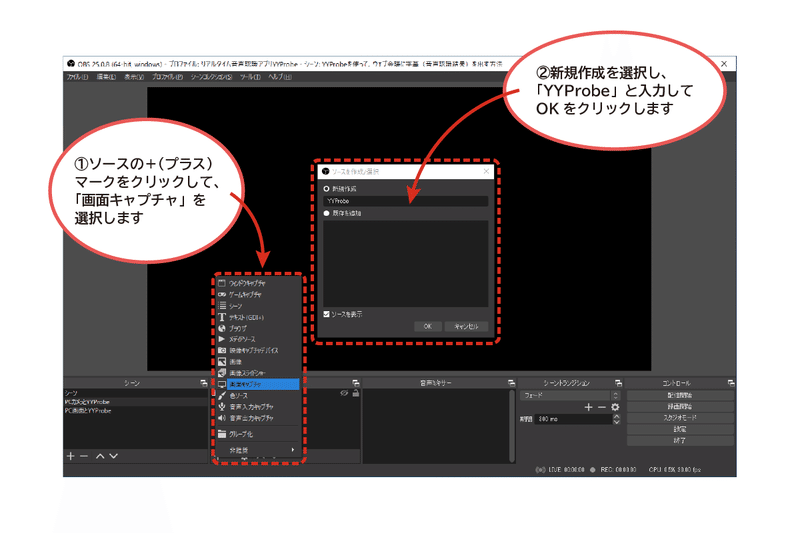Select Media Source play icon
This screenshot has height=533, width=800.
(222, 339)
